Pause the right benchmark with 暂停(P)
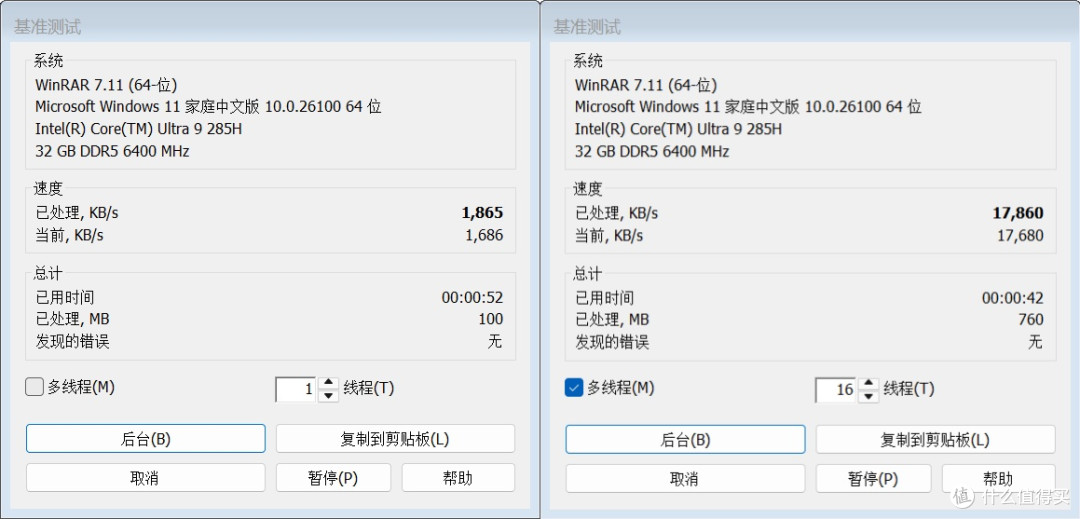 [873, 478]
